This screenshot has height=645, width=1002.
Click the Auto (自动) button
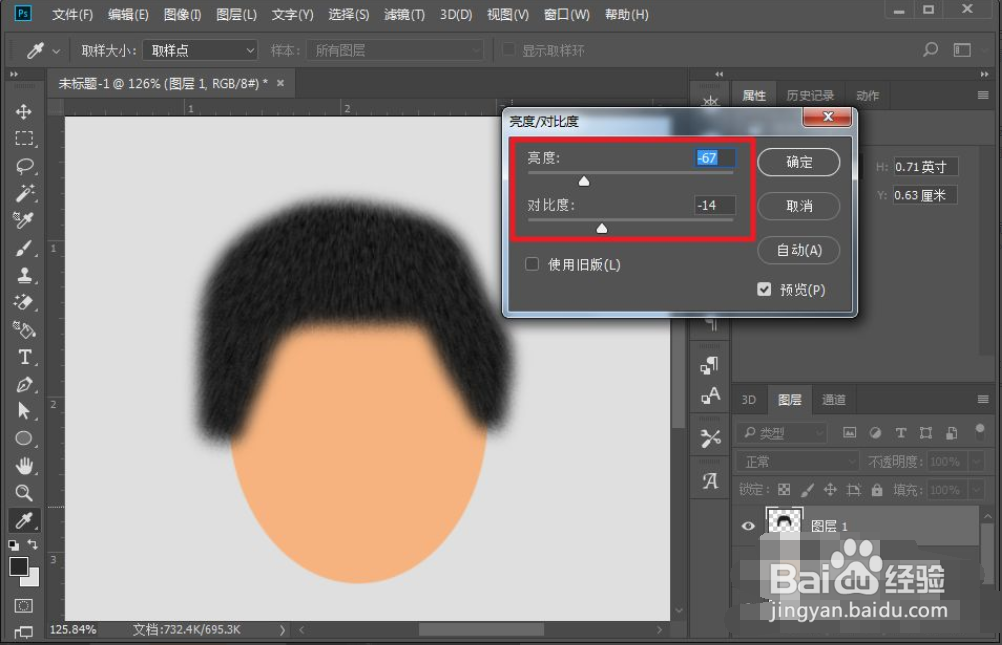coord(799,250)
